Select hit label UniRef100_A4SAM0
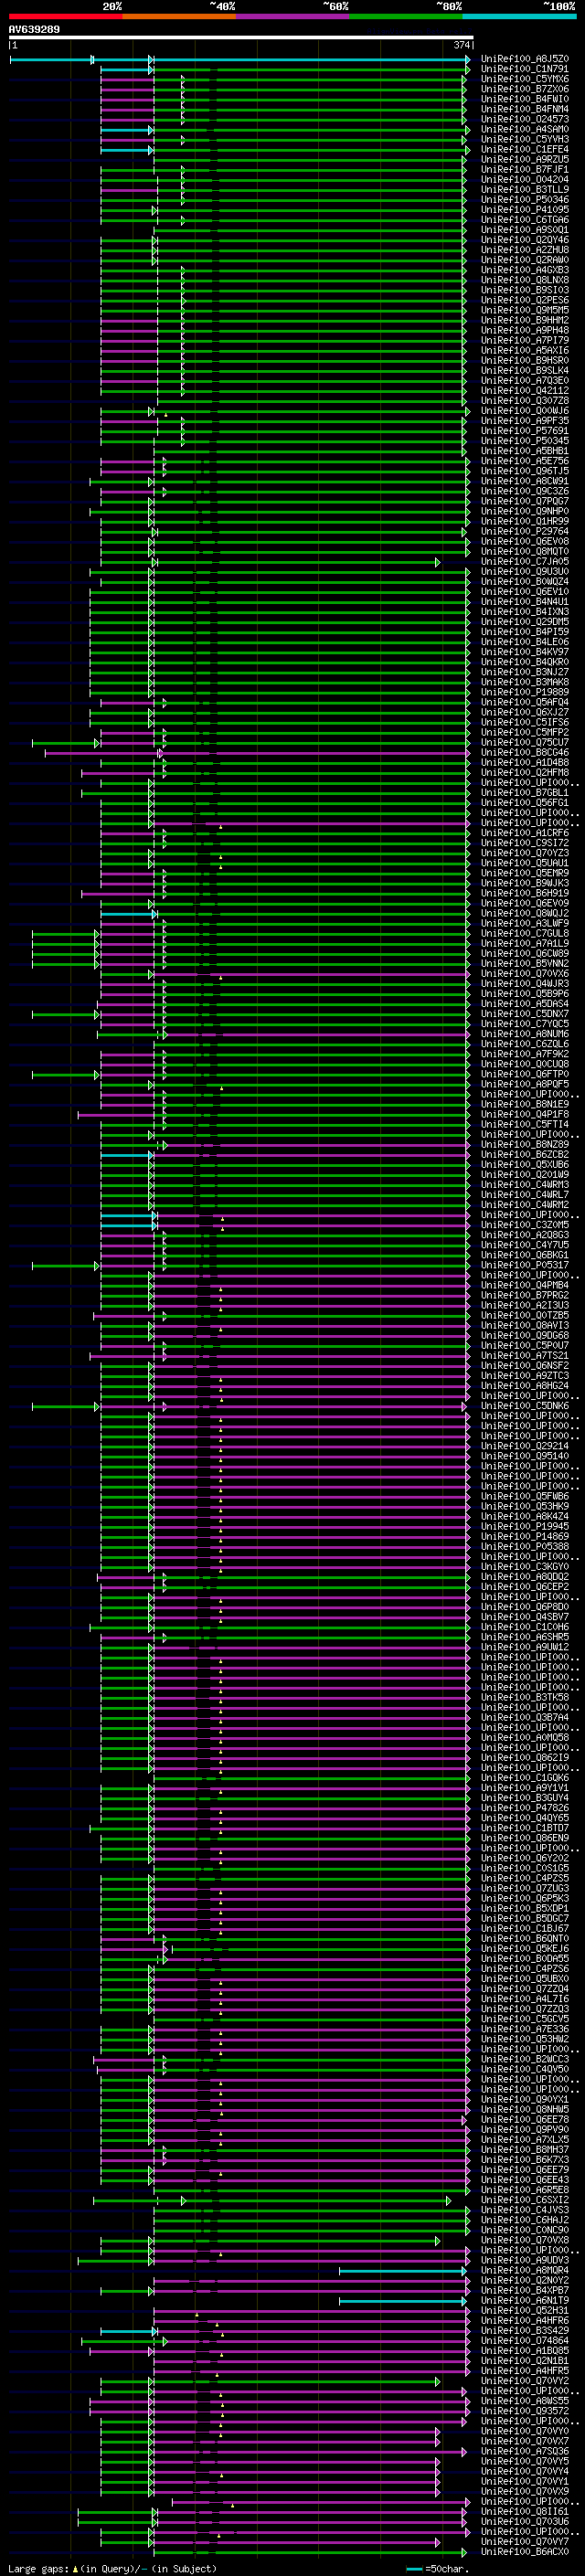 coord(525,129)
